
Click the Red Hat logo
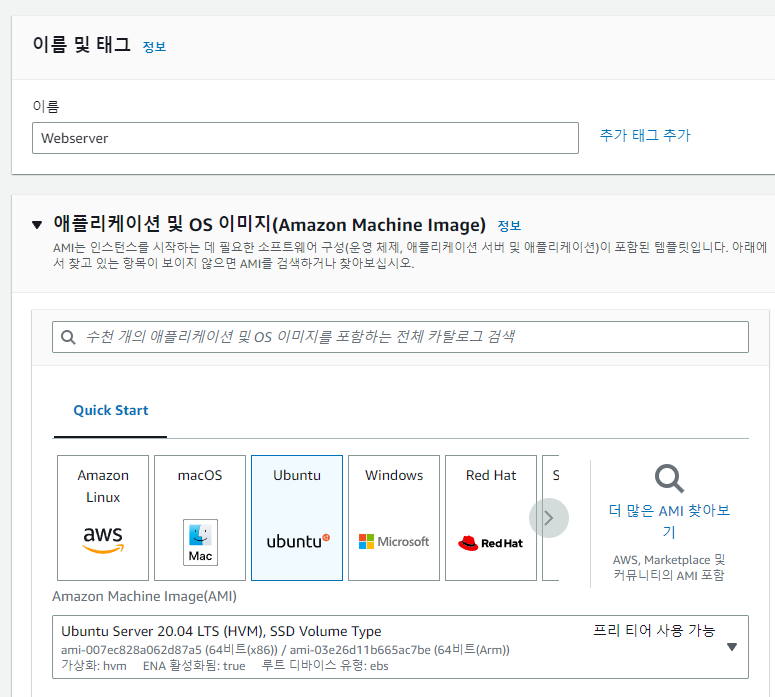[x=490, y=543]
